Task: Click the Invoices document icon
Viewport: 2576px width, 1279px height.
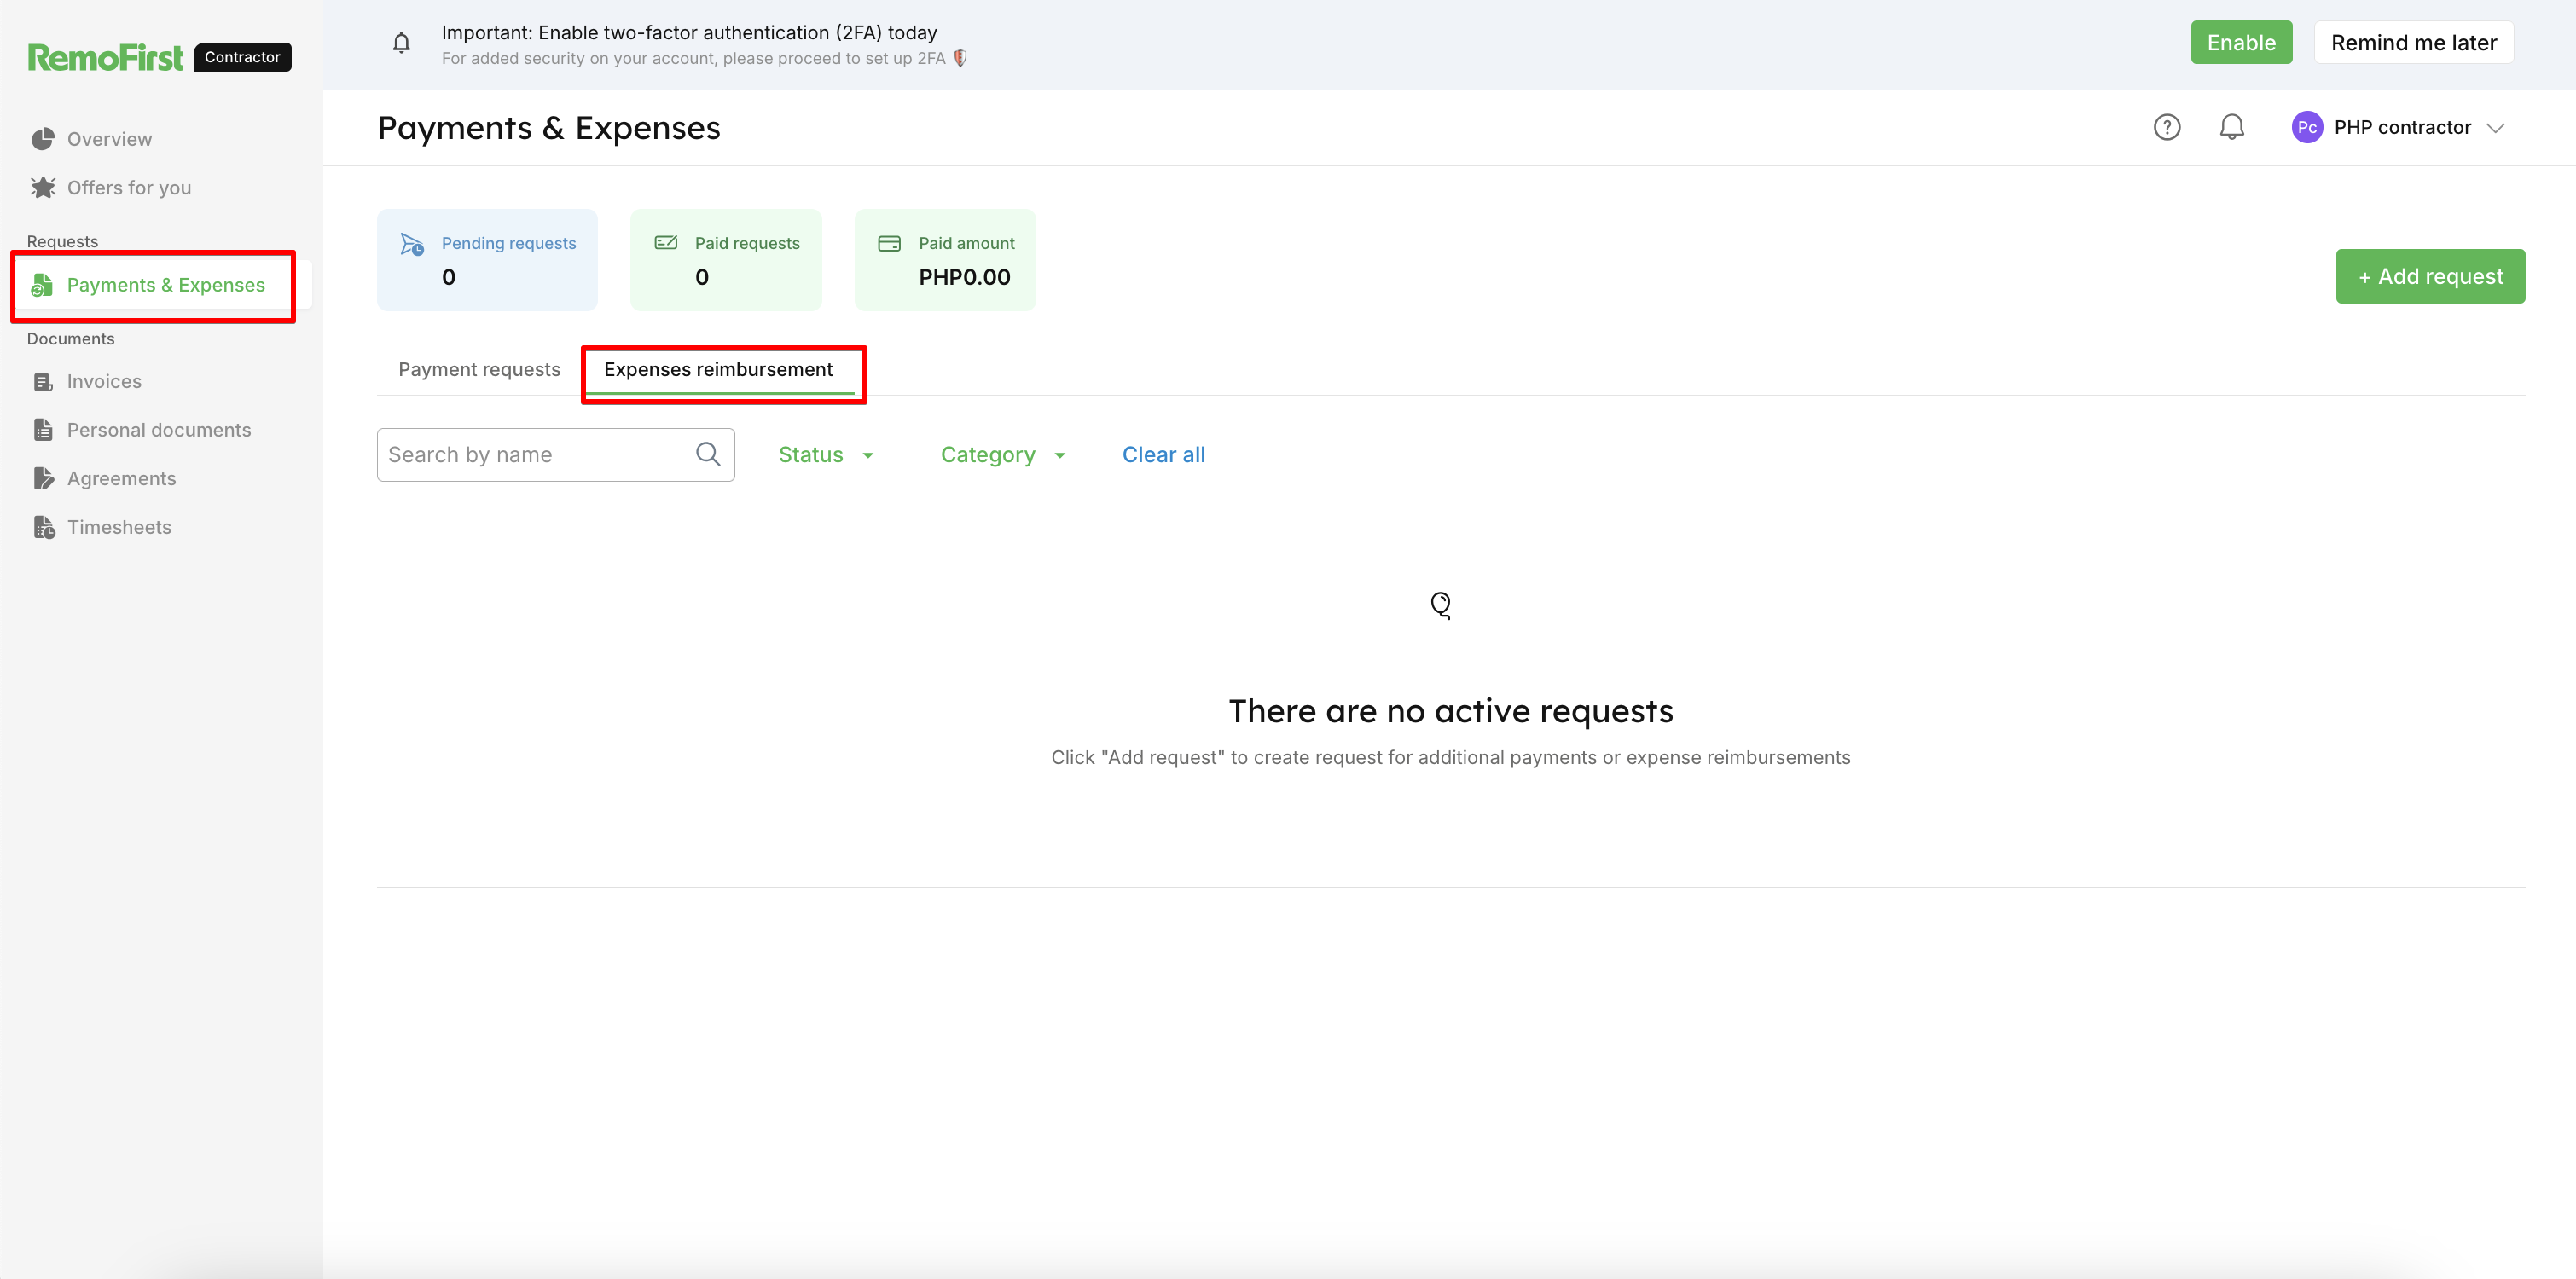Action: coord(43,382)
